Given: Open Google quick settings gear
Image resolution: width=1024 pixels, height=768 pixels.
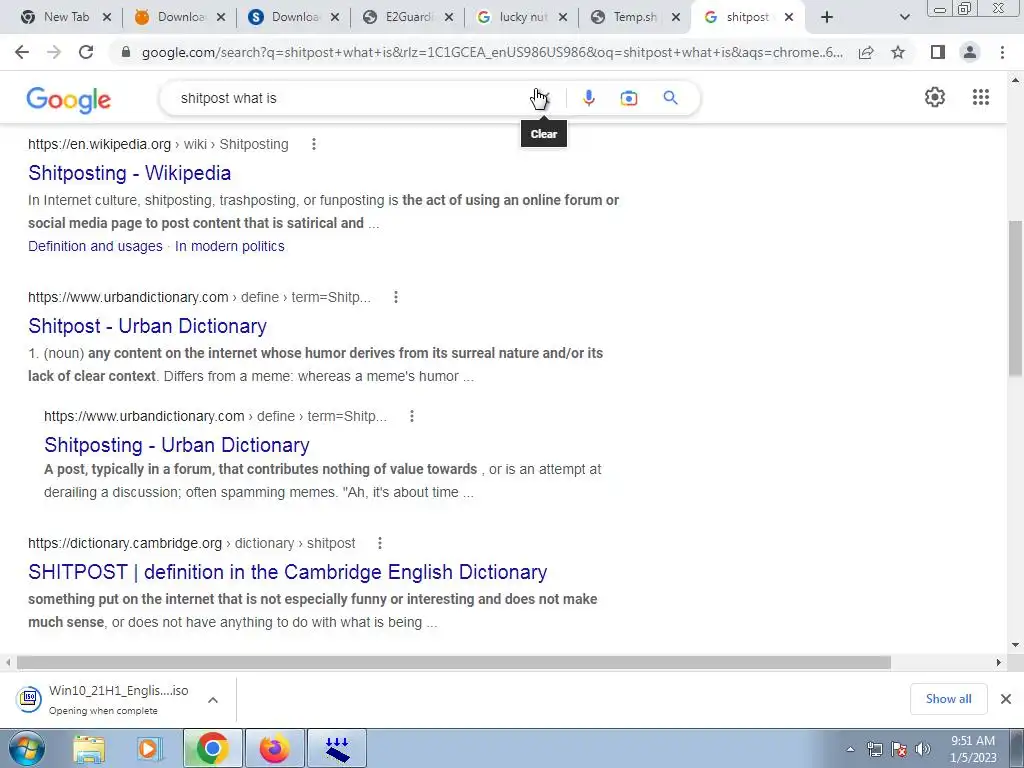Looking at the screenshot, I should click(x=935, y=97).
